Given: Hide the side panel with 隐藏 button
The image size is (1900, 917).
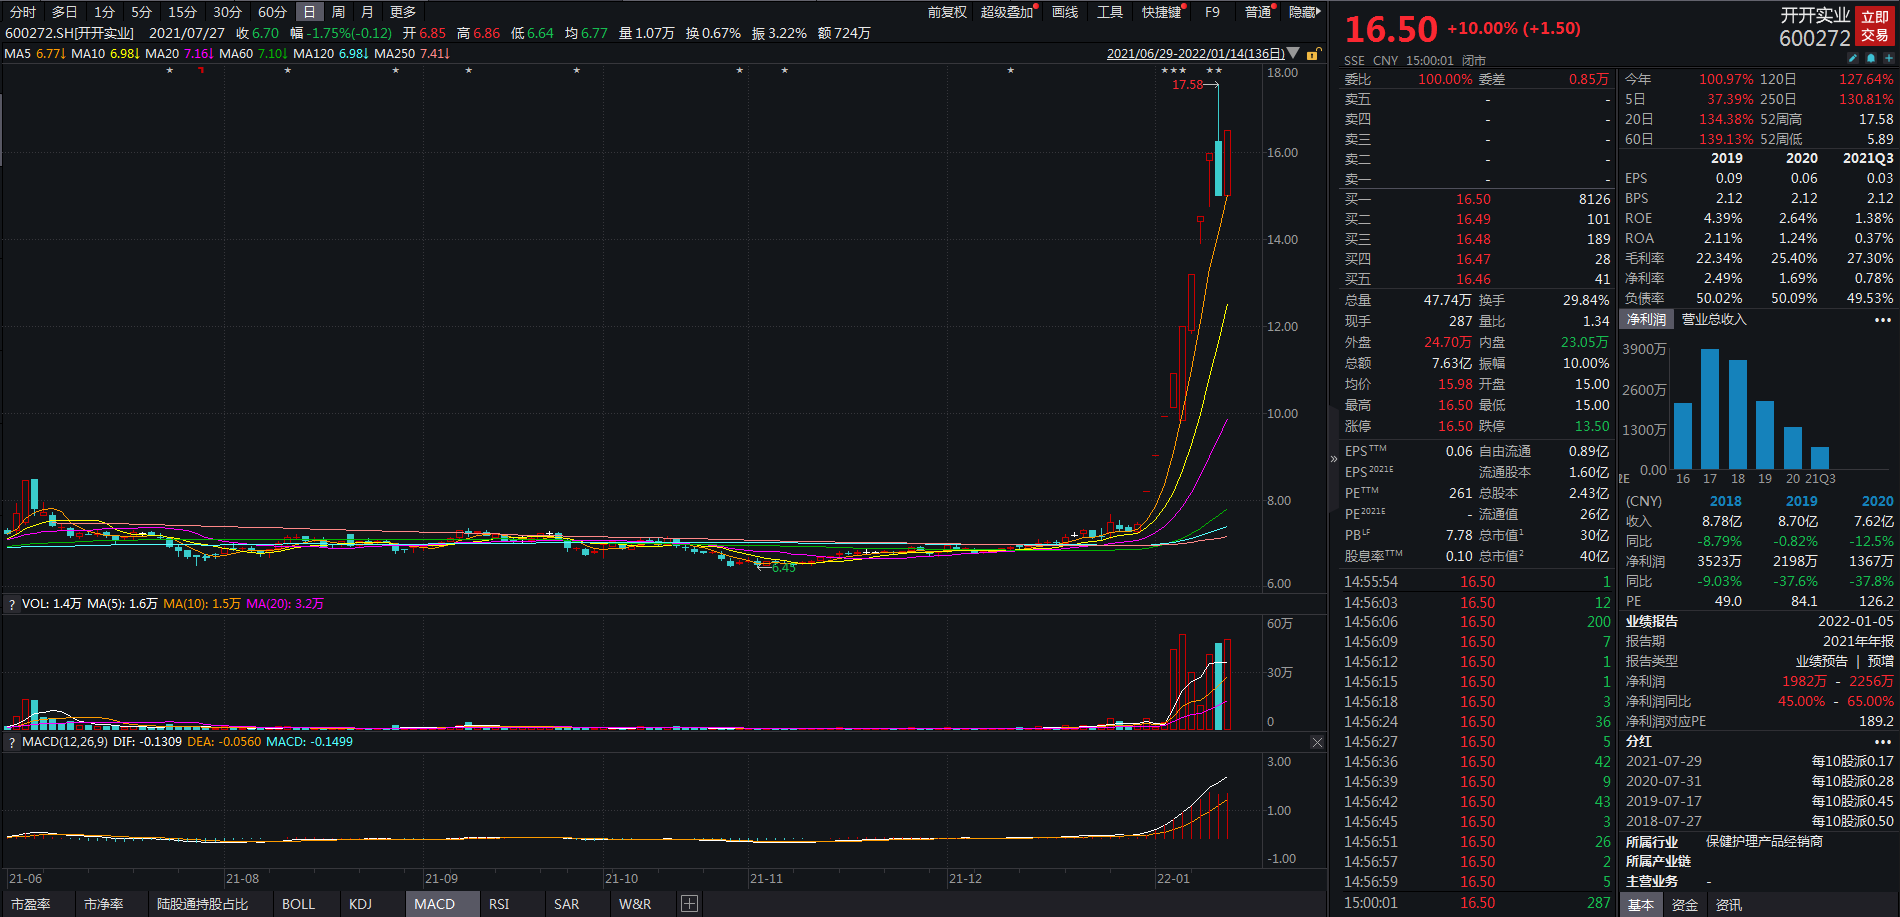Looking at the screenshot, I should tap(1304, 12).
